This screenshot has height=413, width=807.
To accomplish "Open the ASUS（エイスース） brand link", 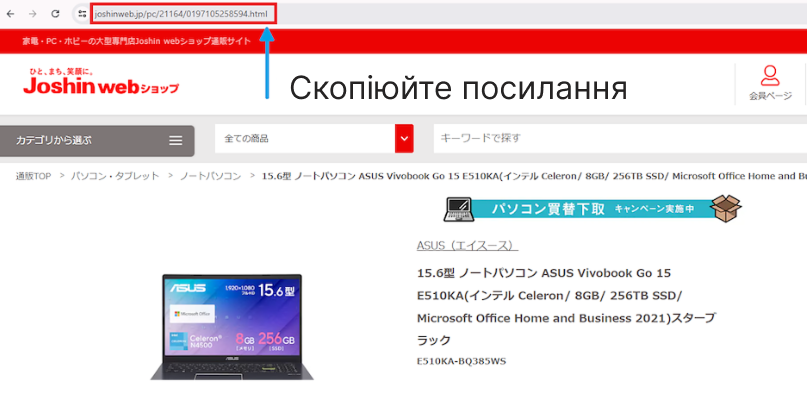I will (467, 246).
